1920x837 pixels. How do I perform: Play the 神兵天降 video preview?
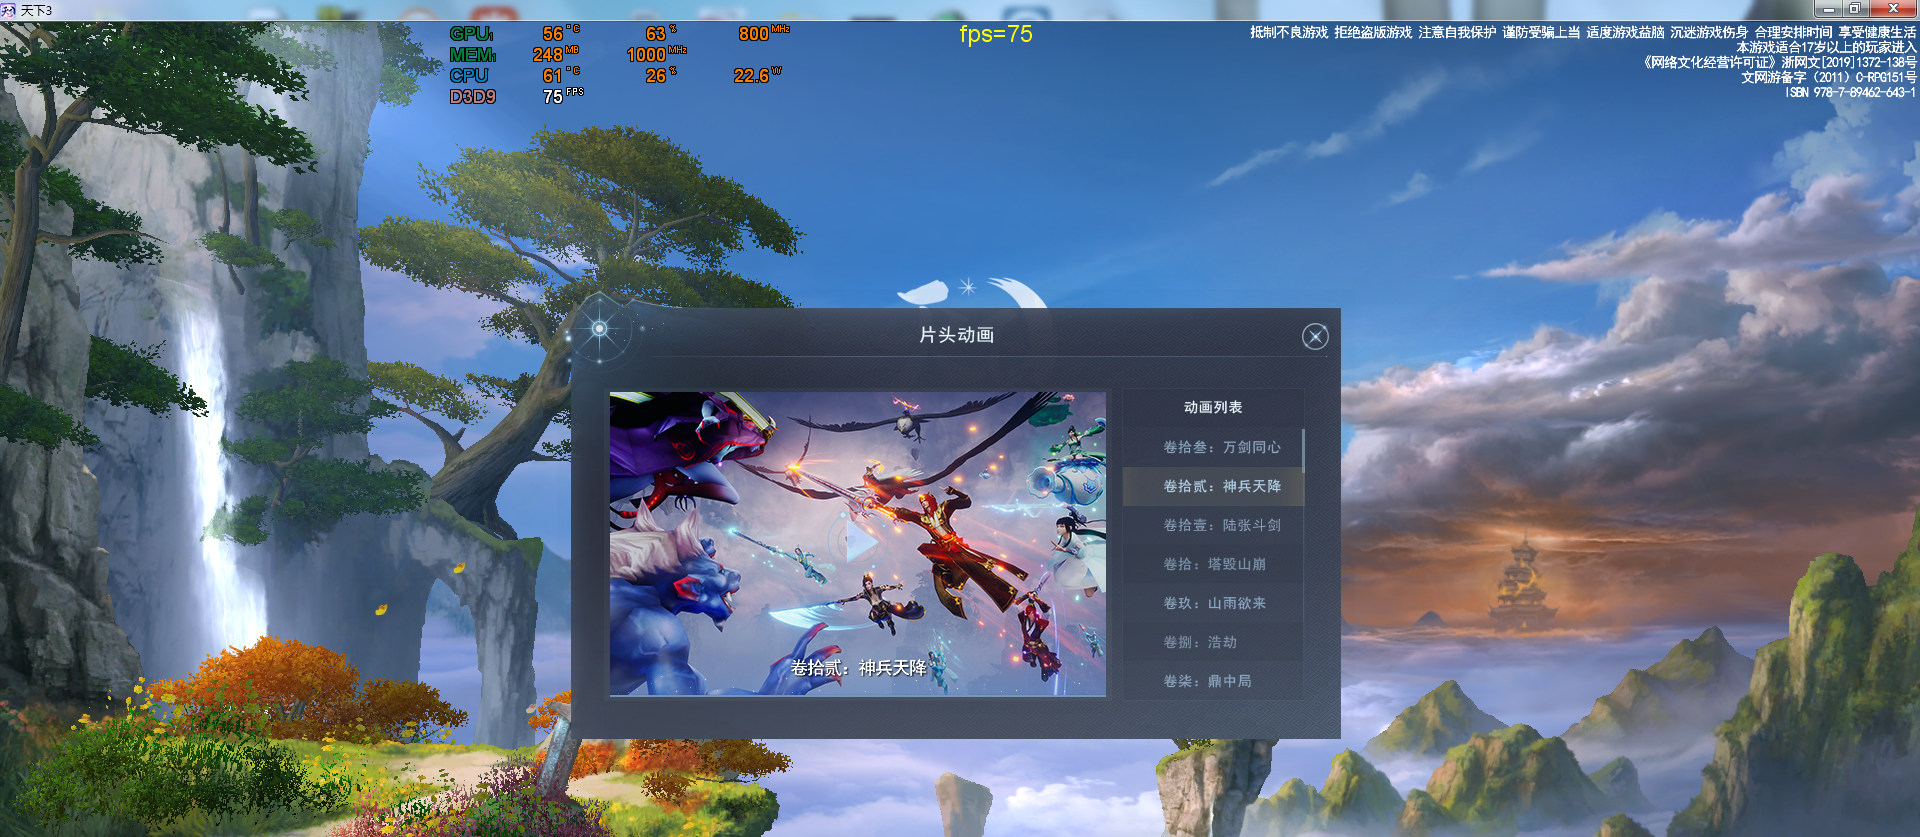tap(858, 543)
